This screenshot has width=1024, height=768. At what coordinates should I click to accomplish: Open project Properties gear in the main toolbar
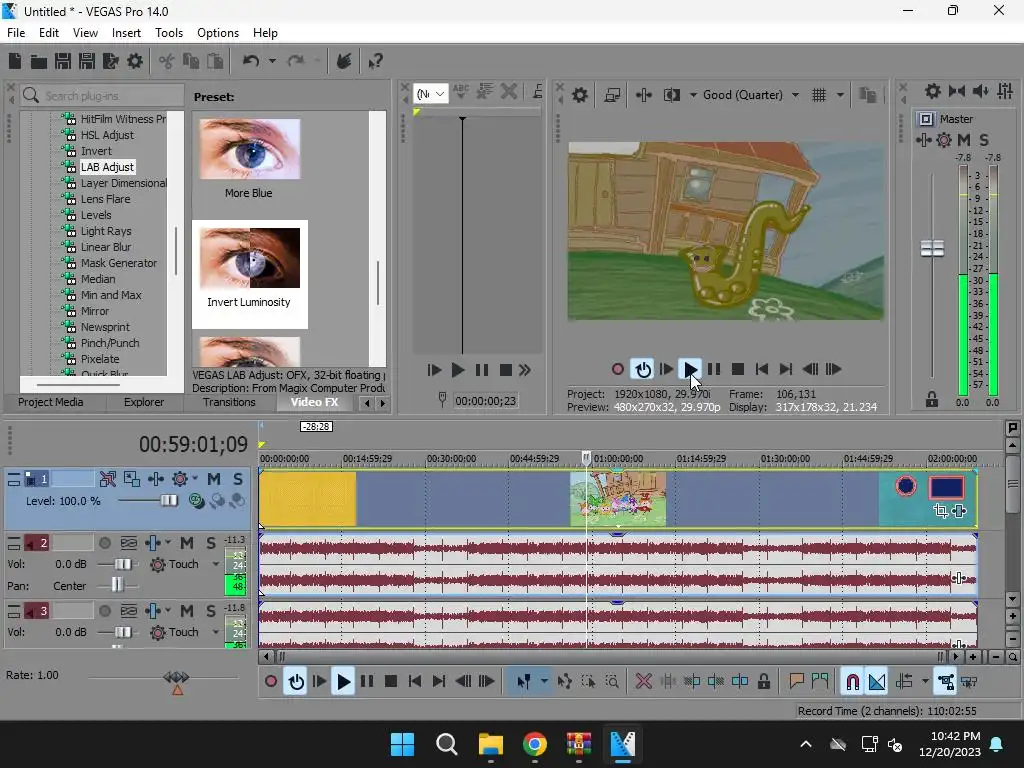click(135, 61)
